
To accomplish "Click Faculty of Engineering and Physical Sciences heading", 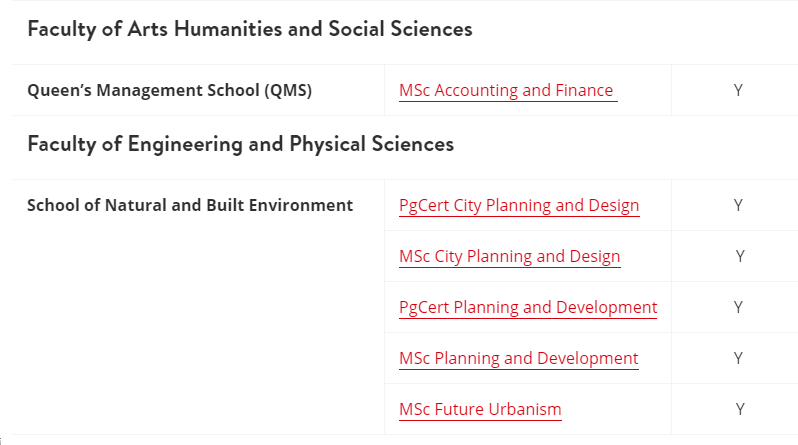I will [x=241, y=144].
